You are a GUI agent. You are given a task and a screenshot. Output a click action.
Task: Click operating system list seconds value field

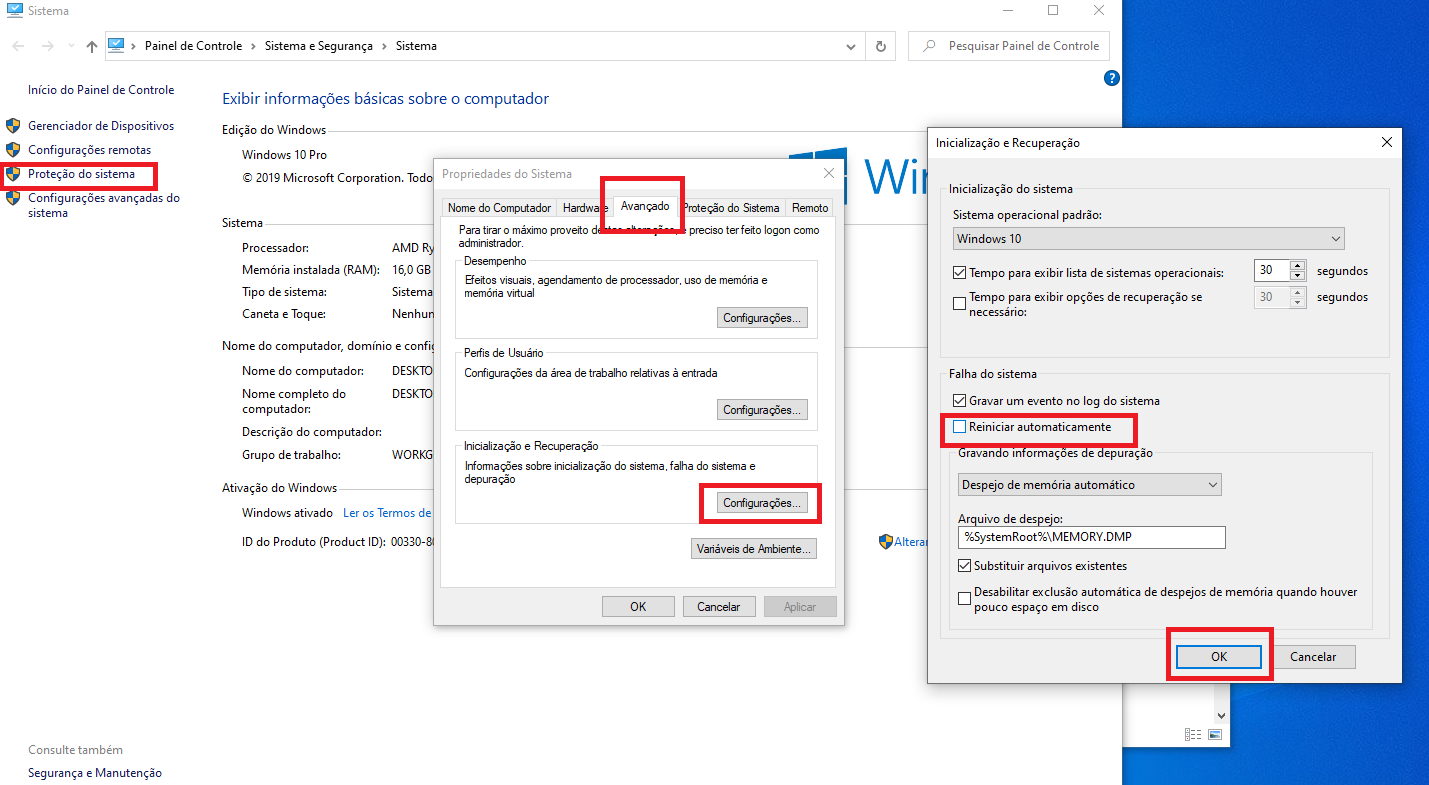1271,271
